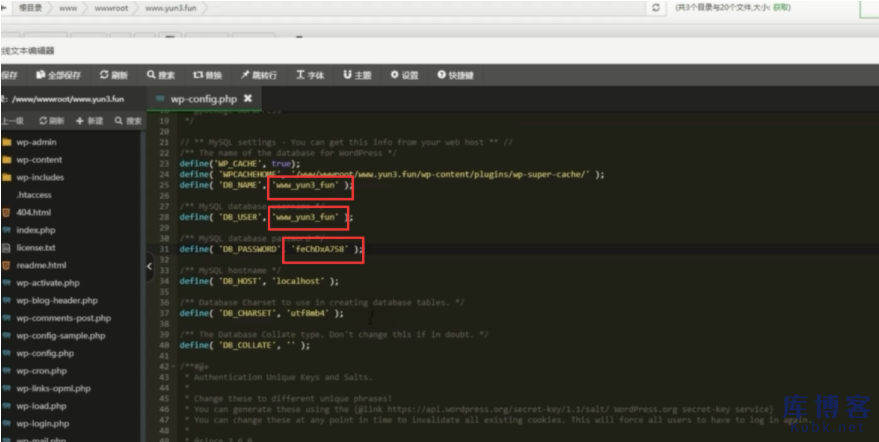The image size is (879, 442).
Task: Click the www.yun3.fun breadcrumb segment
Action: [171, 8]
